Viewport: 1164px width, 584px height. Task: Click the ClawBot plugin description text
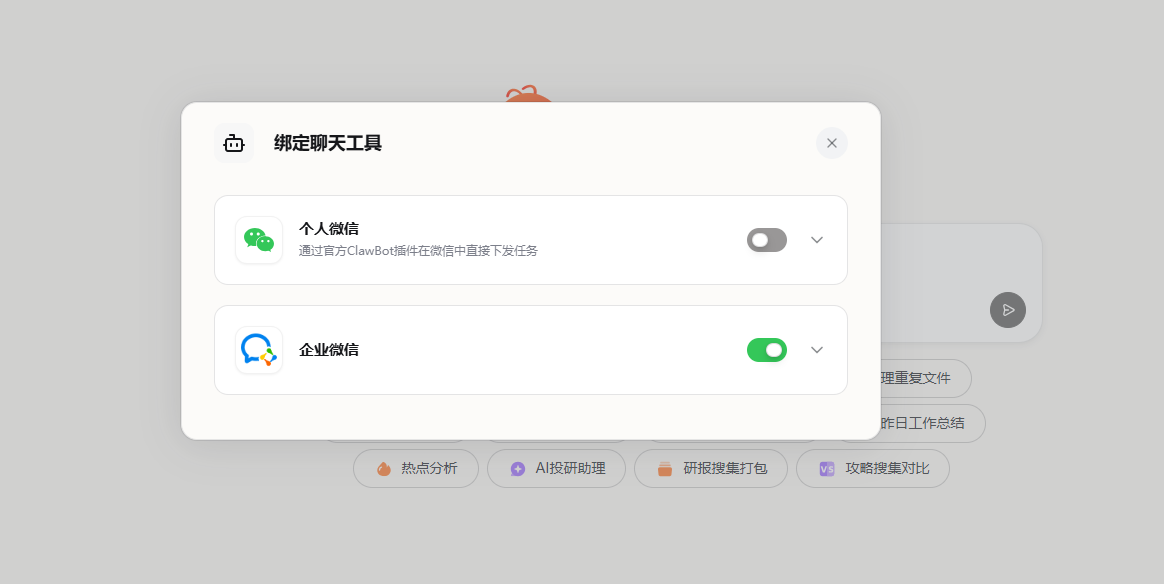418,251
